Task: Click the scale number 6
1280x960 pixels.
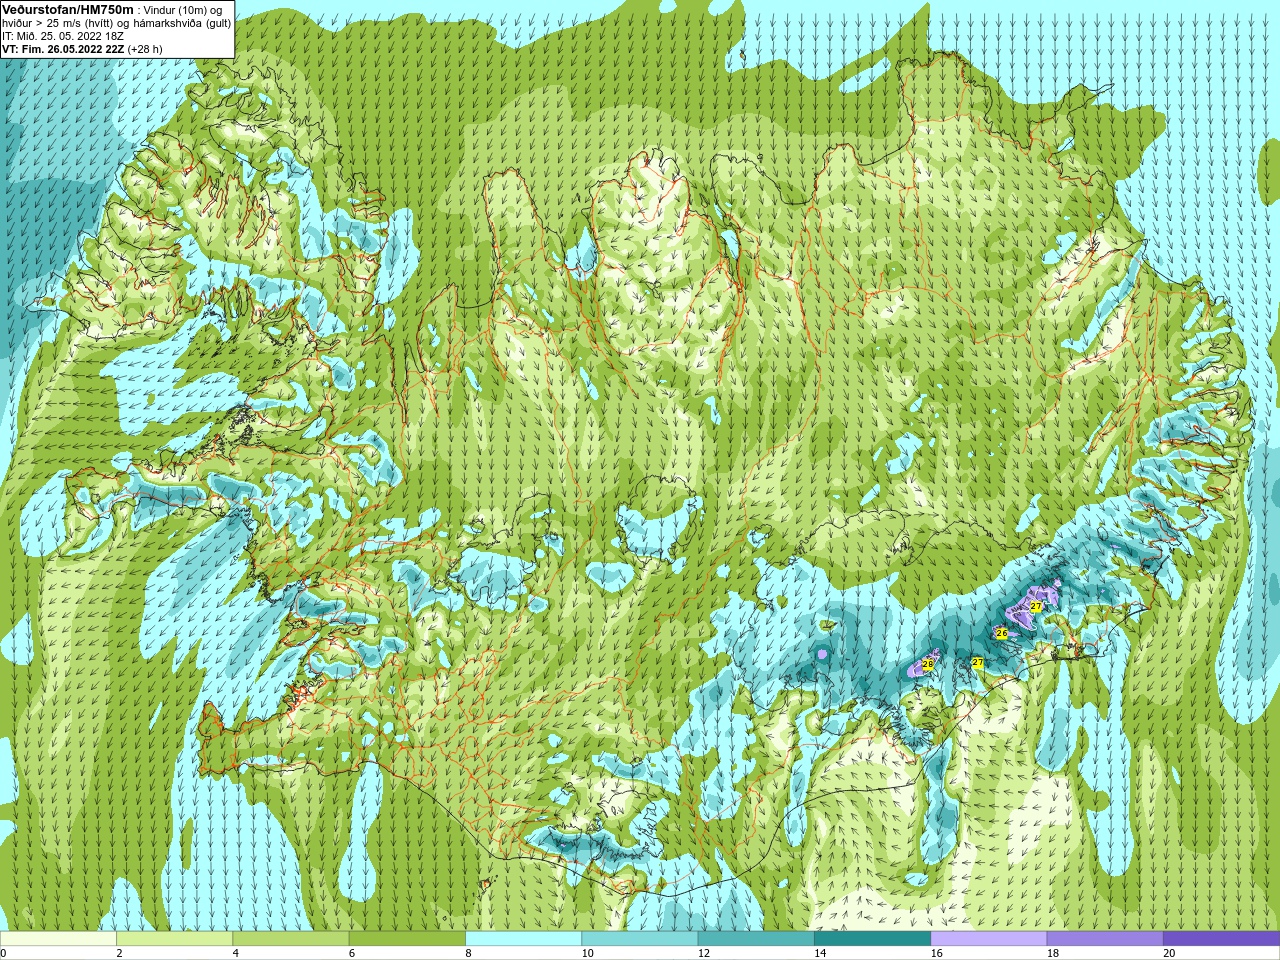Action: pos(352,953)
